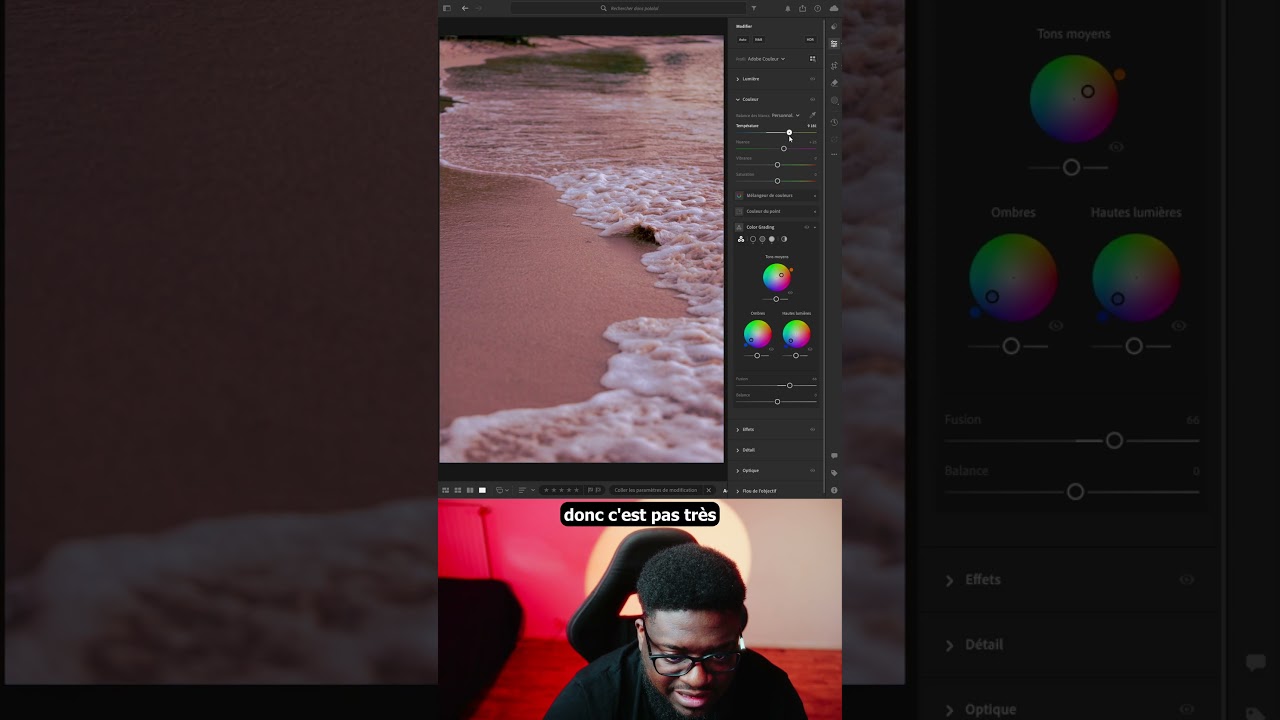The width and height of the screenshot is (1280, 720).
Task: Click the Ombres color wheel
Action: (x=757, y=334)
